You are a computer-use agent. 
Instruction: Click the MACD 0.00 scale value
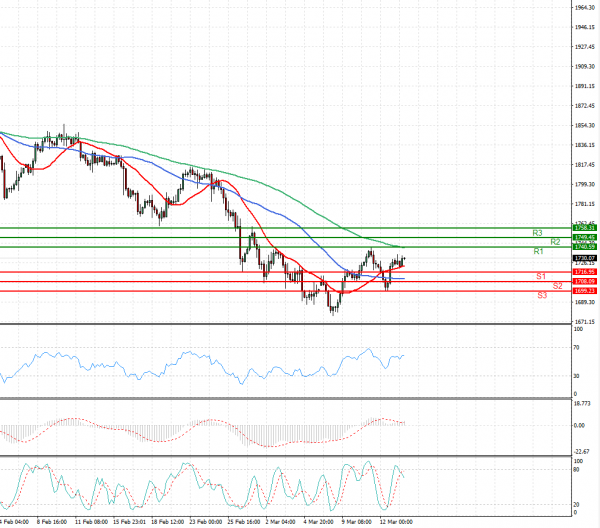click(579, 425)
